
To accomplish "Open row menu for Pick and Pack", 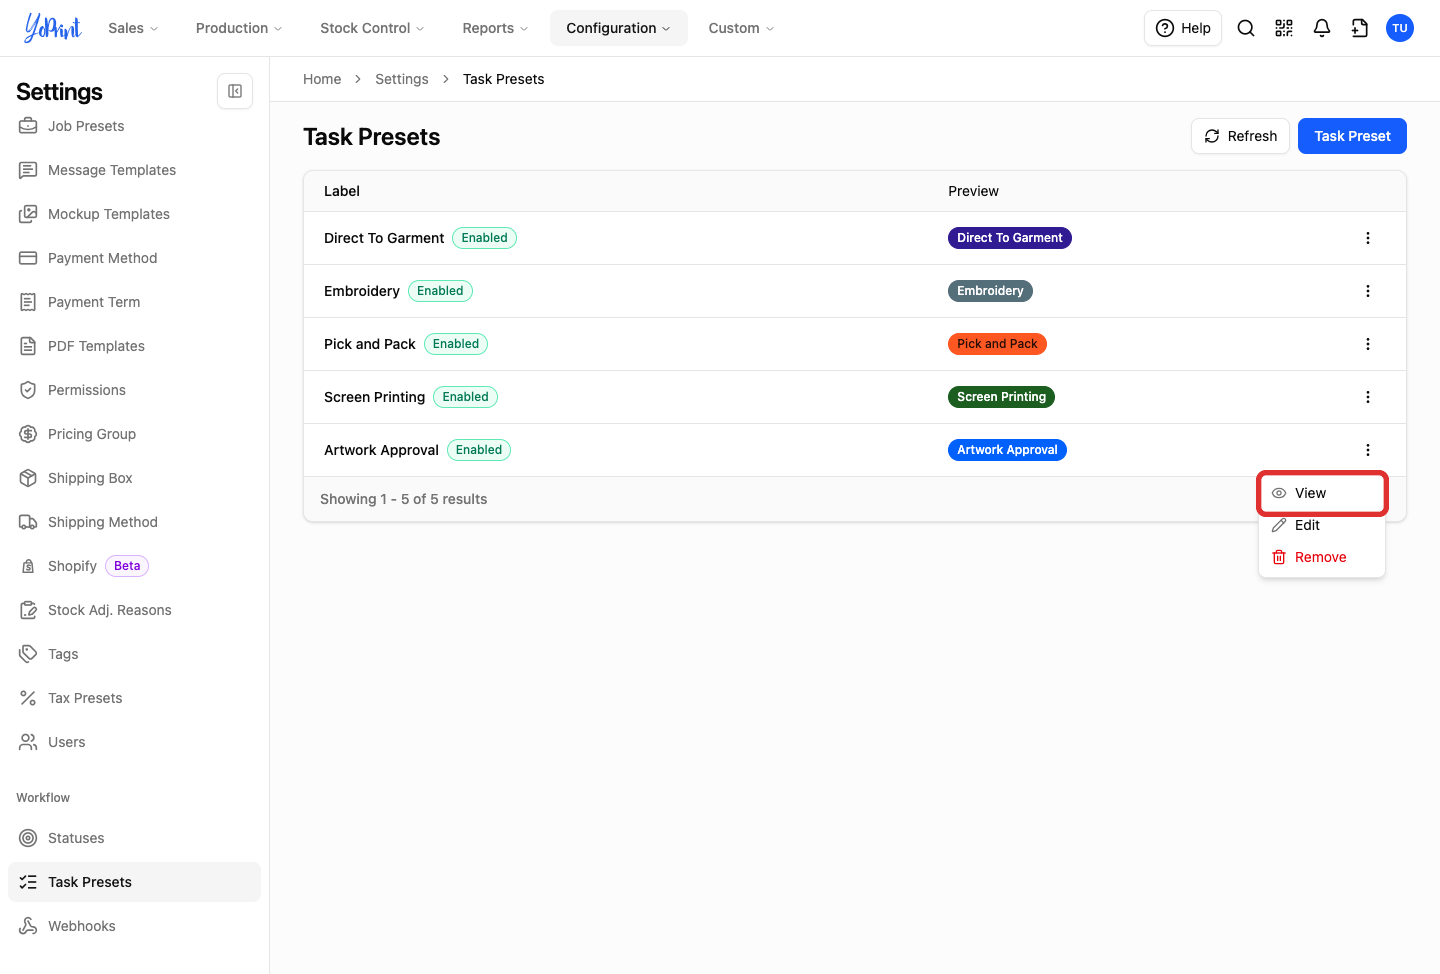I will coord(1368,344).
